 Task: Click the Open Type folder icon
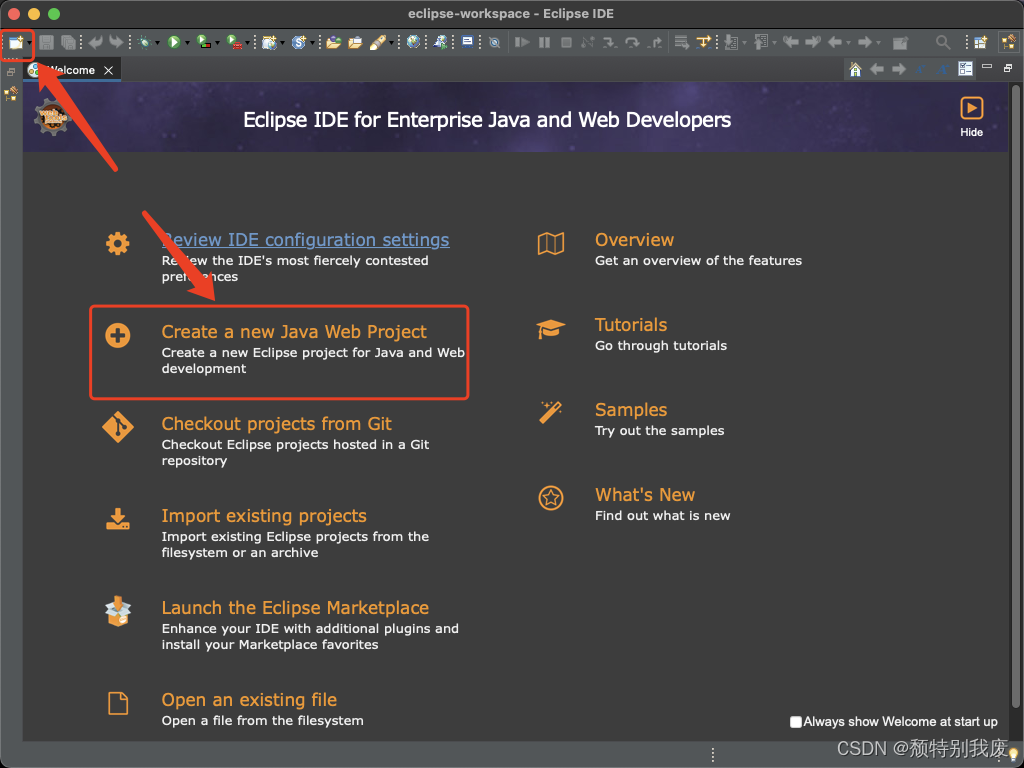(334, 43)
